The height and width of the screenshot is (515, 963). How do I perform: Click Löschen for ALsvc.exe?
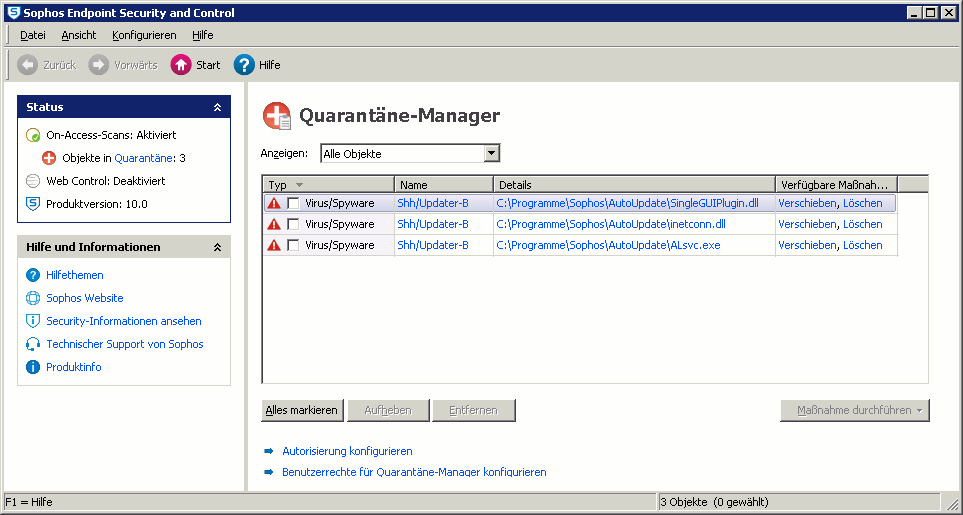(x=862, y=245)
